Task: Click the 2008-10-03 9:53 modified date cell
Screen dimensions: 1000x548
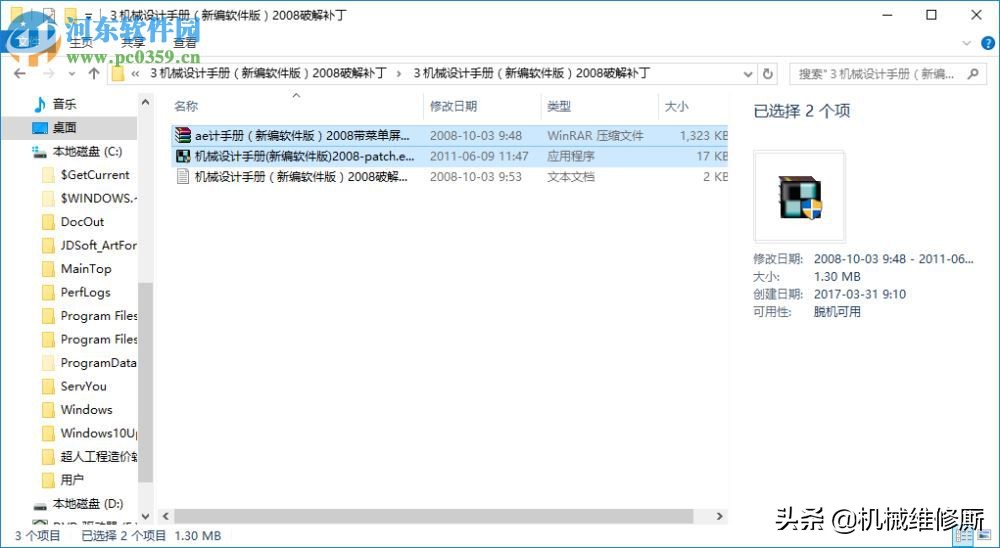Action: pyautogui.click(x=476, y=177)
